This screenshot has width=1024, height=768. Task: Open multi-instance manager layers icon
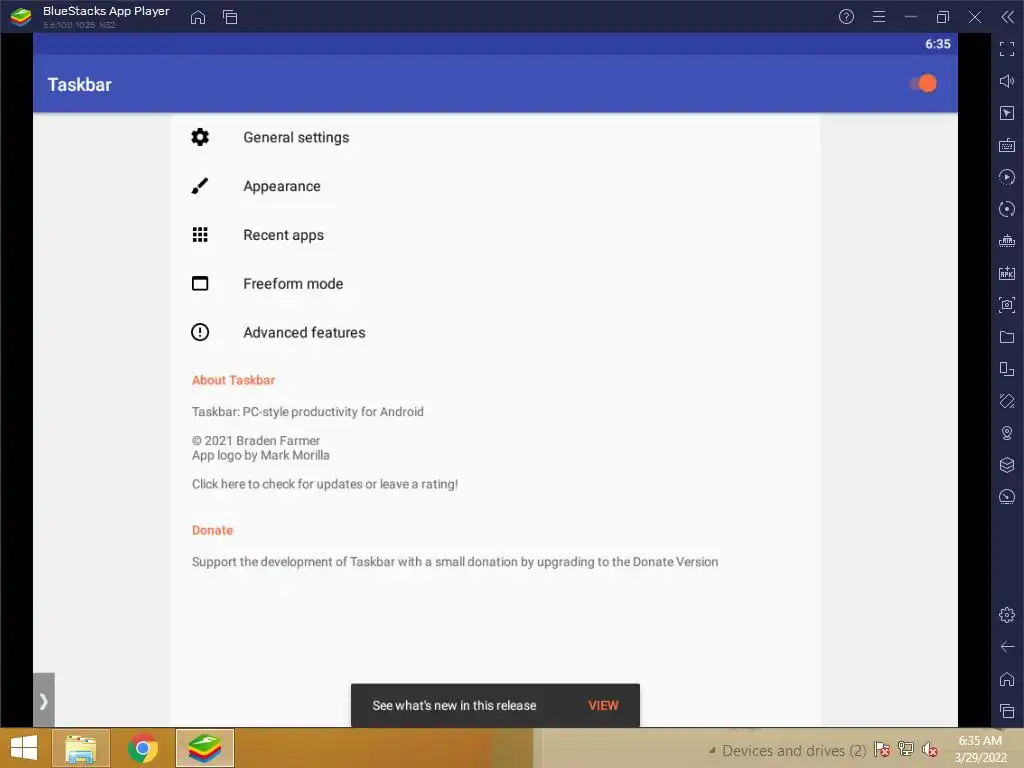coord(1007,465)
